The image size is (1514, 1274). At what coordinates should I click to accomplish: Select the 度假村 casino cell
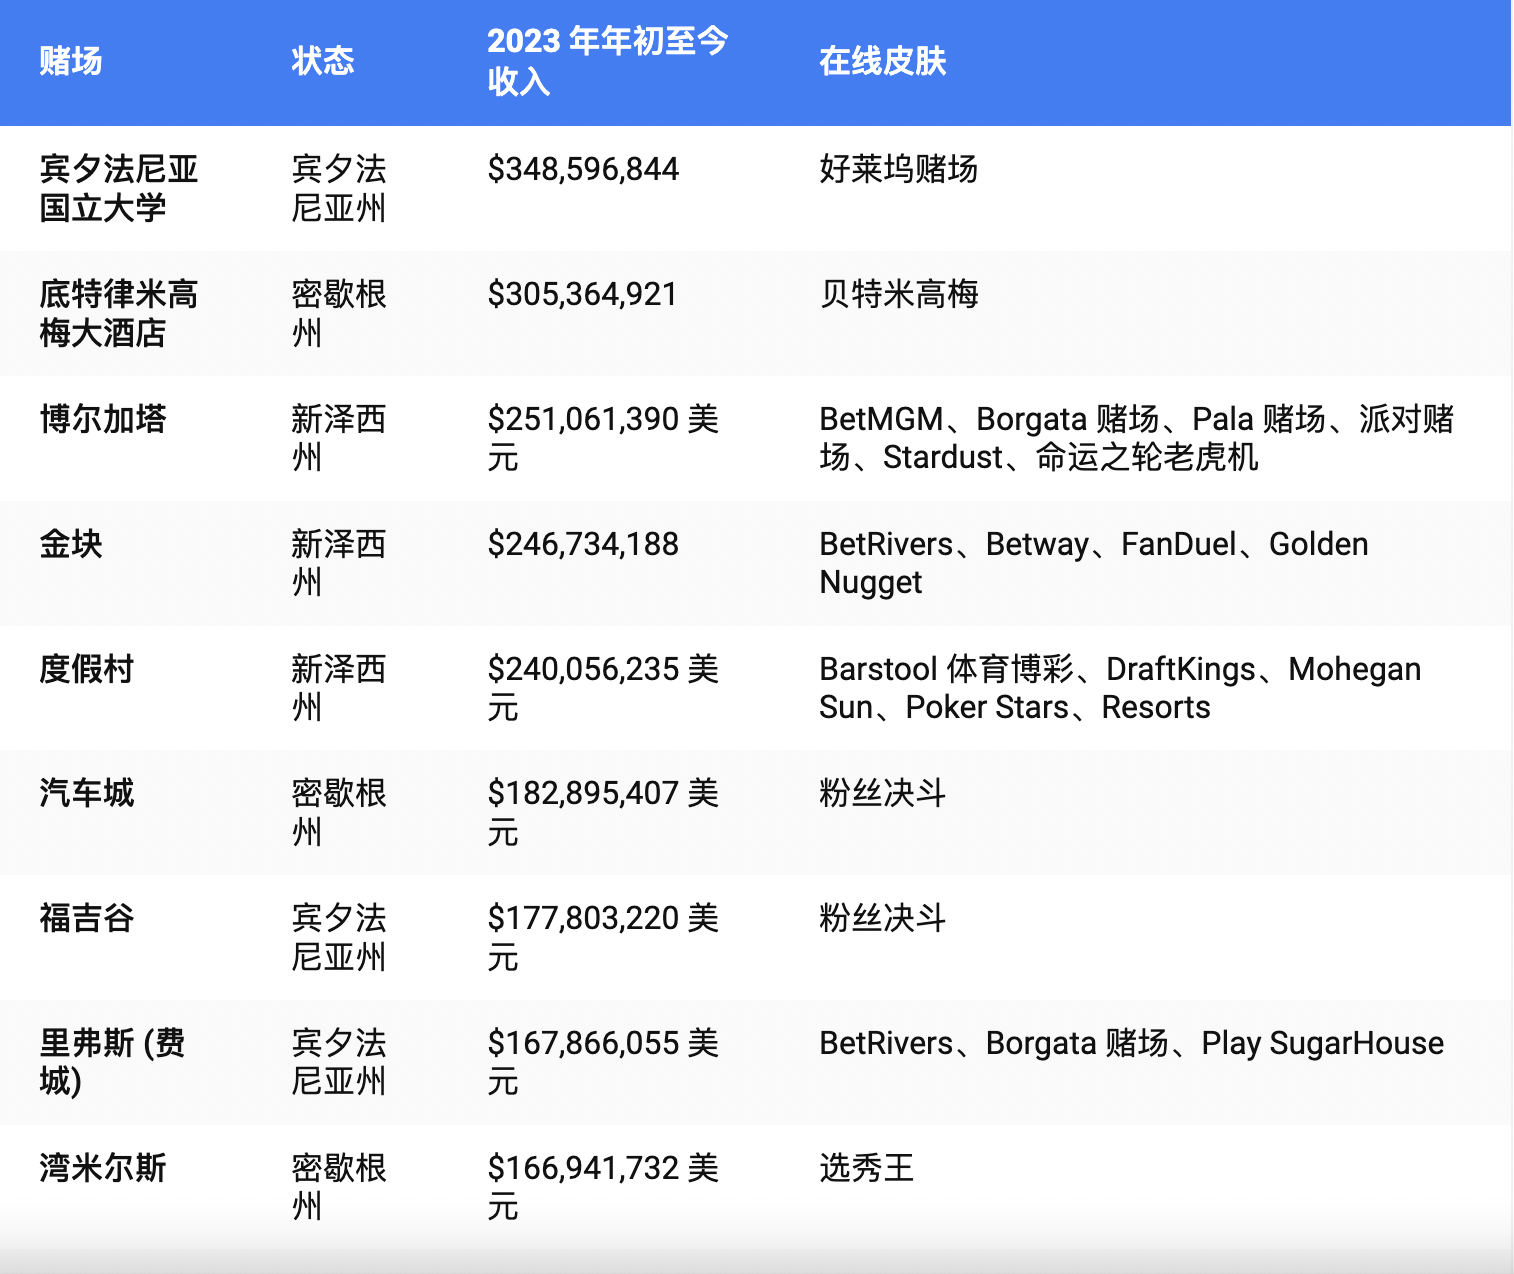(87, 669)
